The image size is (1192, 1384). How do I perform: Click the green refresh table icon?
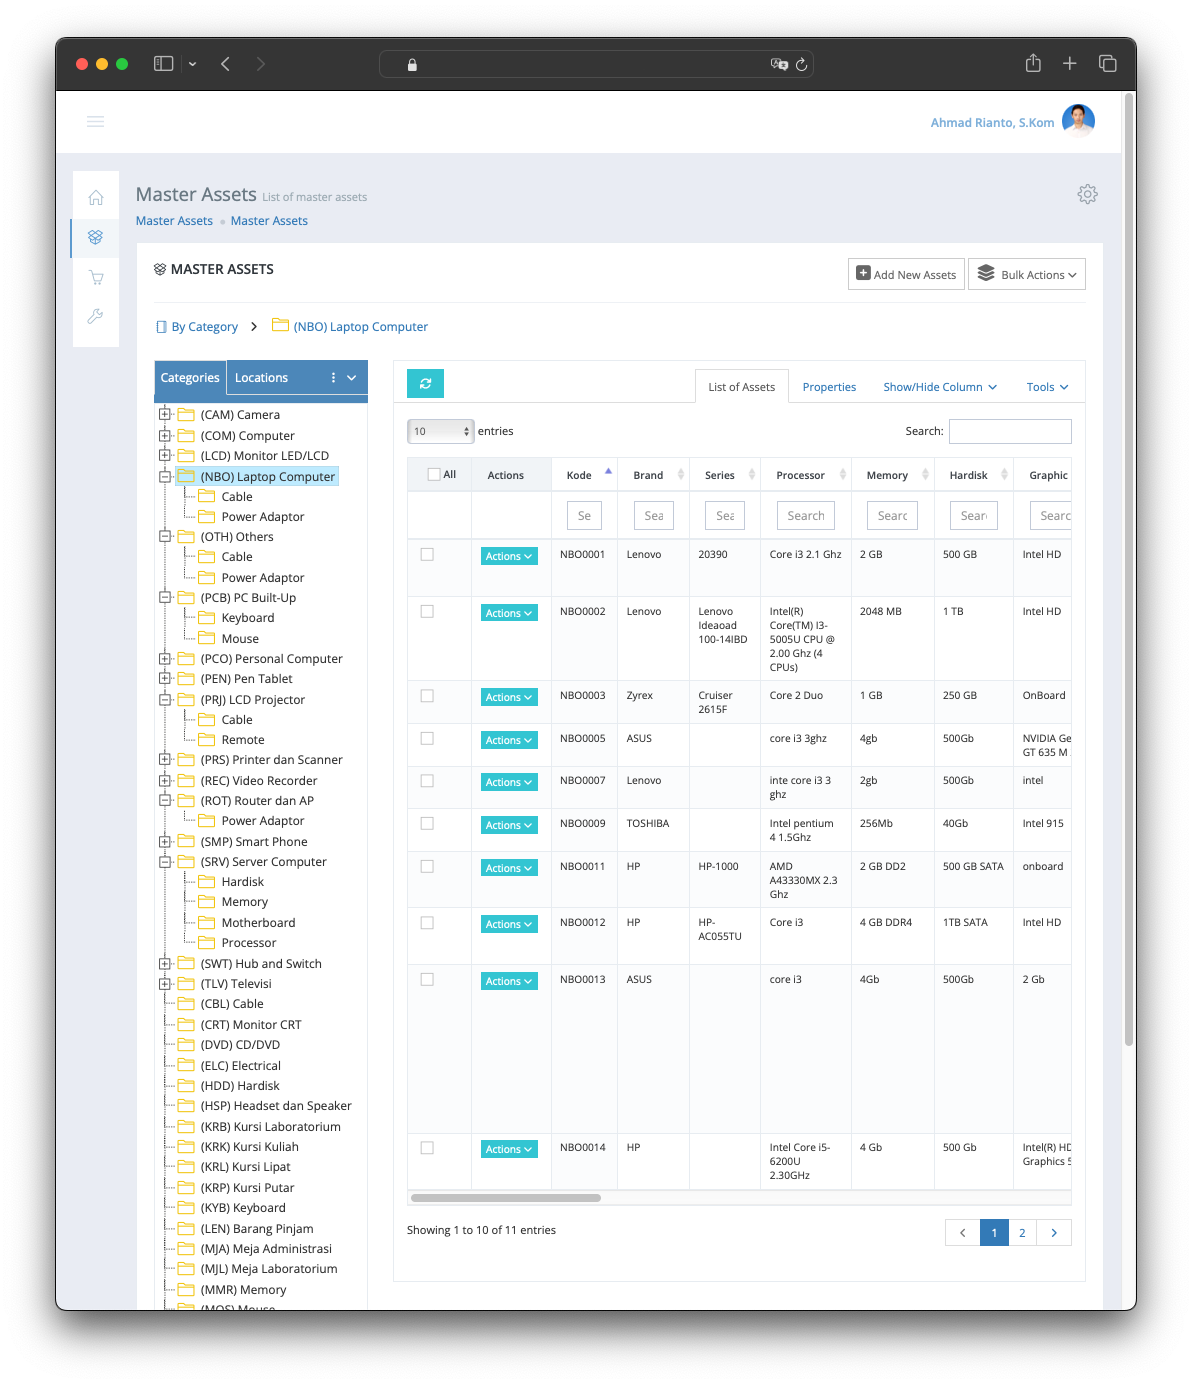point(425,384)
